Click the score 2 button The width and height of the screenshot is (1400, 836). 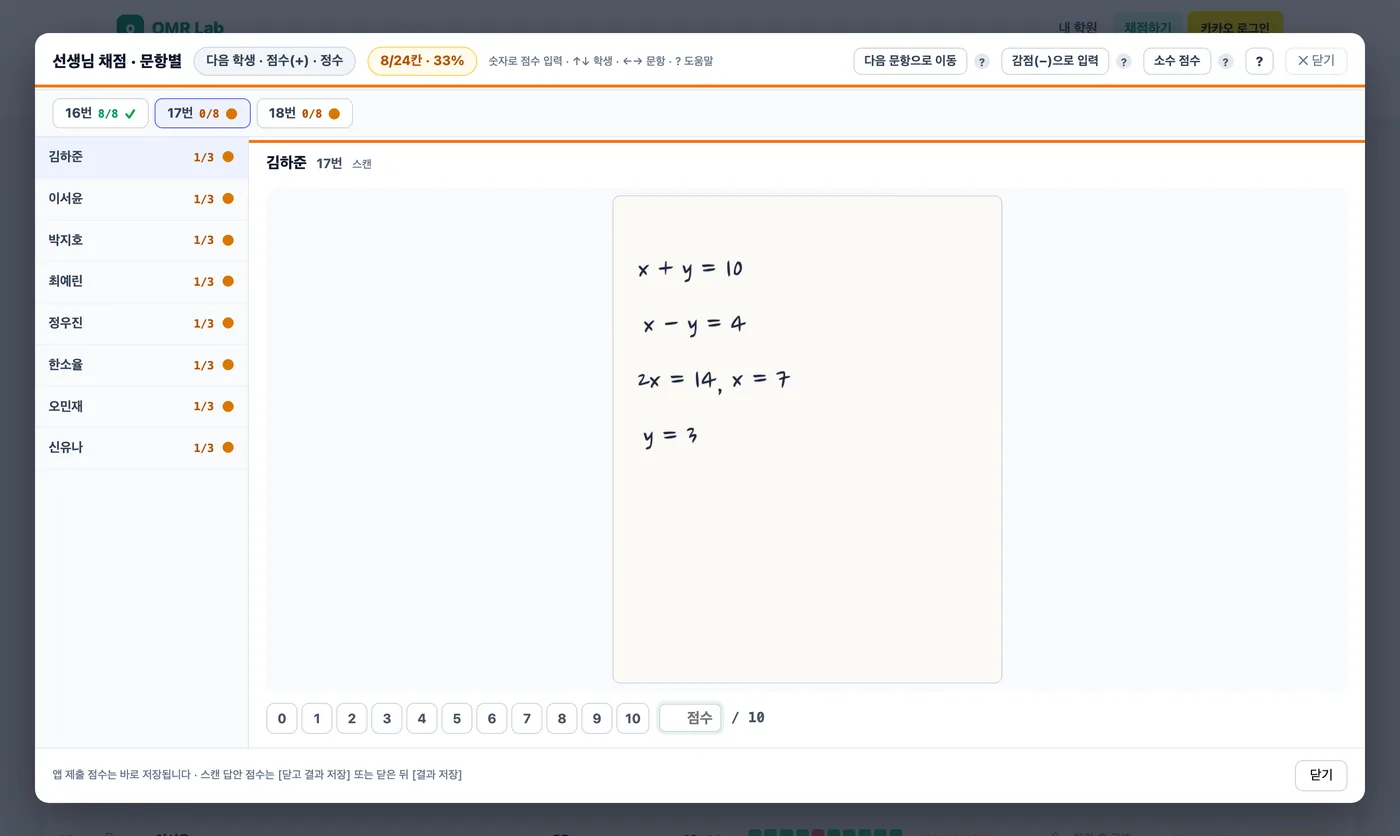pos(352,718)
